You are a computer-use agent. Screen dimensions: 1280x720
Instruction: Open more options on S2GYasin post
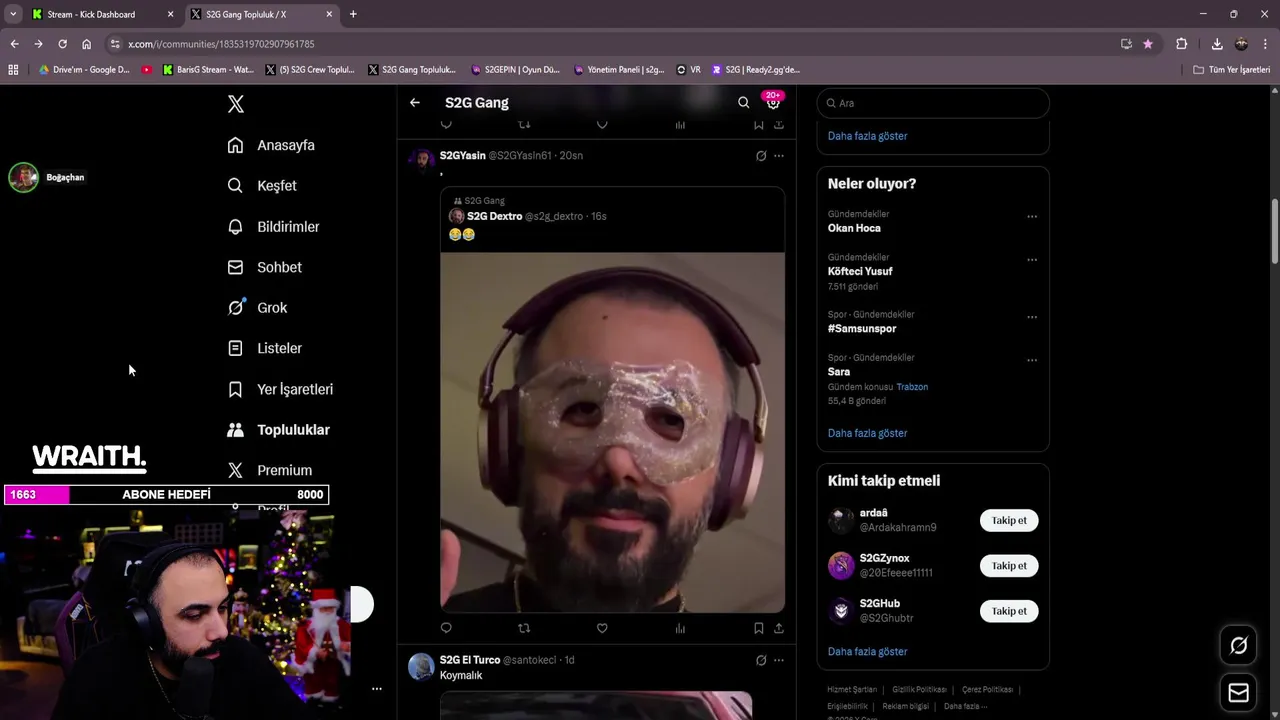(x=779, y=156)
